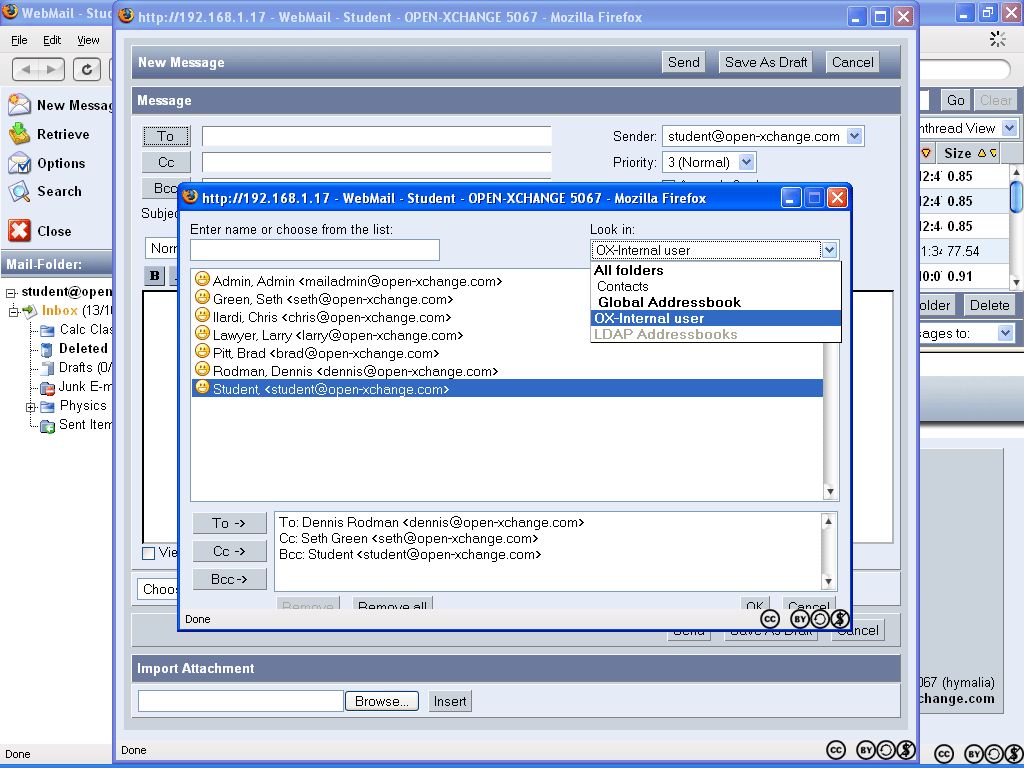This screenshot has width=1024, height=768.
Task: Click the Retrieve mail icon
Action: [x=19, y=134]
